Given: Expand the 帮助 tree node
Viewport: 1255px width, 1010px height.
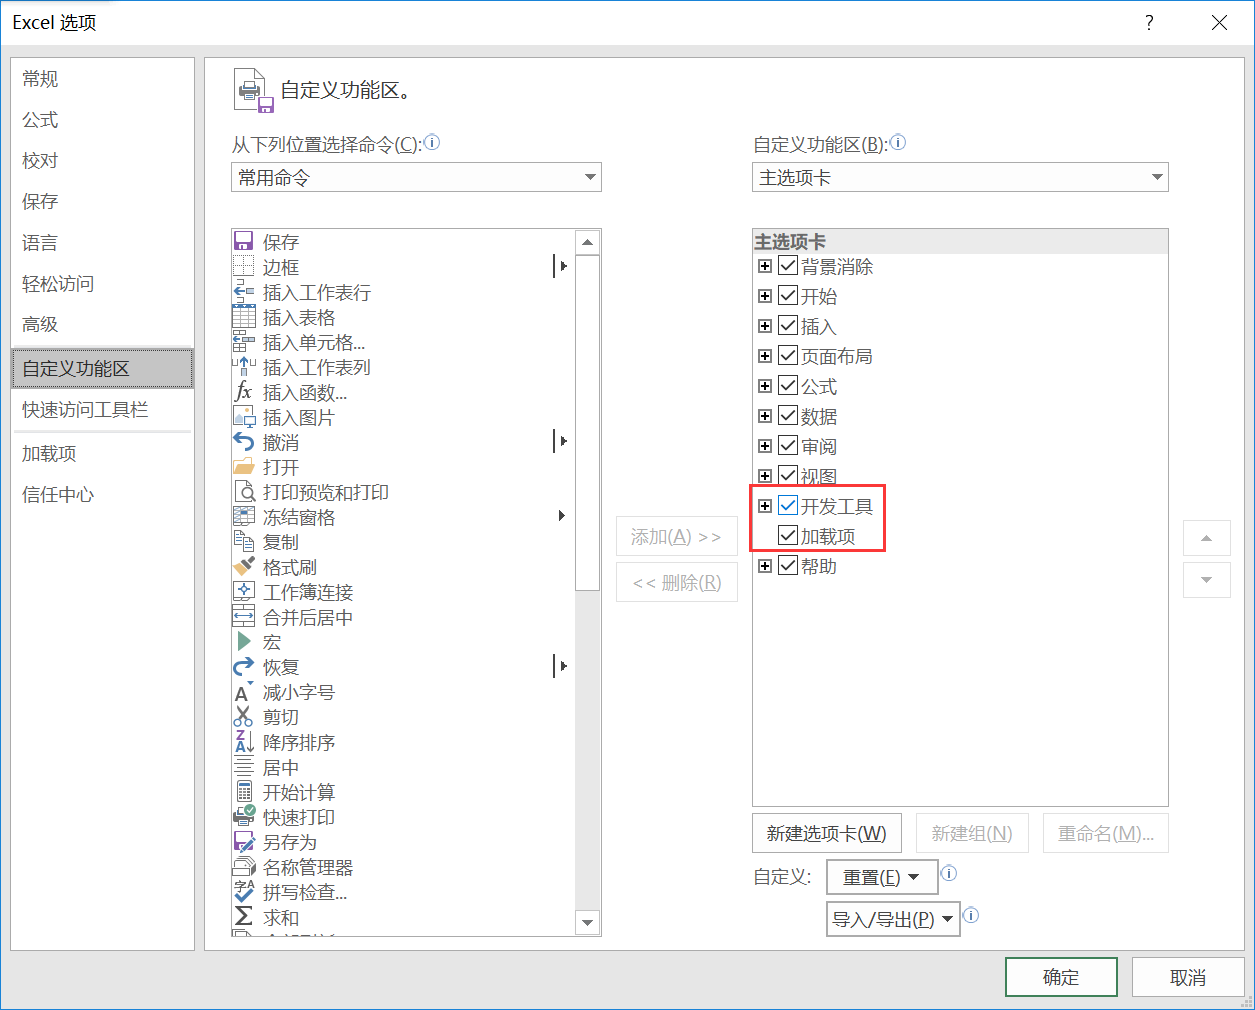Looking at the screenshot, I should click(x=765, y=566).
